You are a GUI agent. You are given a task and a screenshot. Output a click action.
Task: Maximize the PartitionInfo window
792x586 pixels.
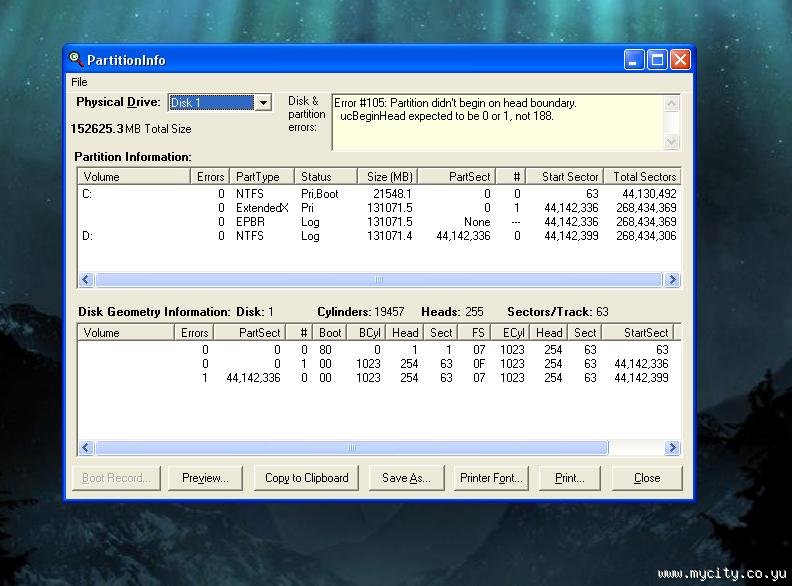[657, 60]
